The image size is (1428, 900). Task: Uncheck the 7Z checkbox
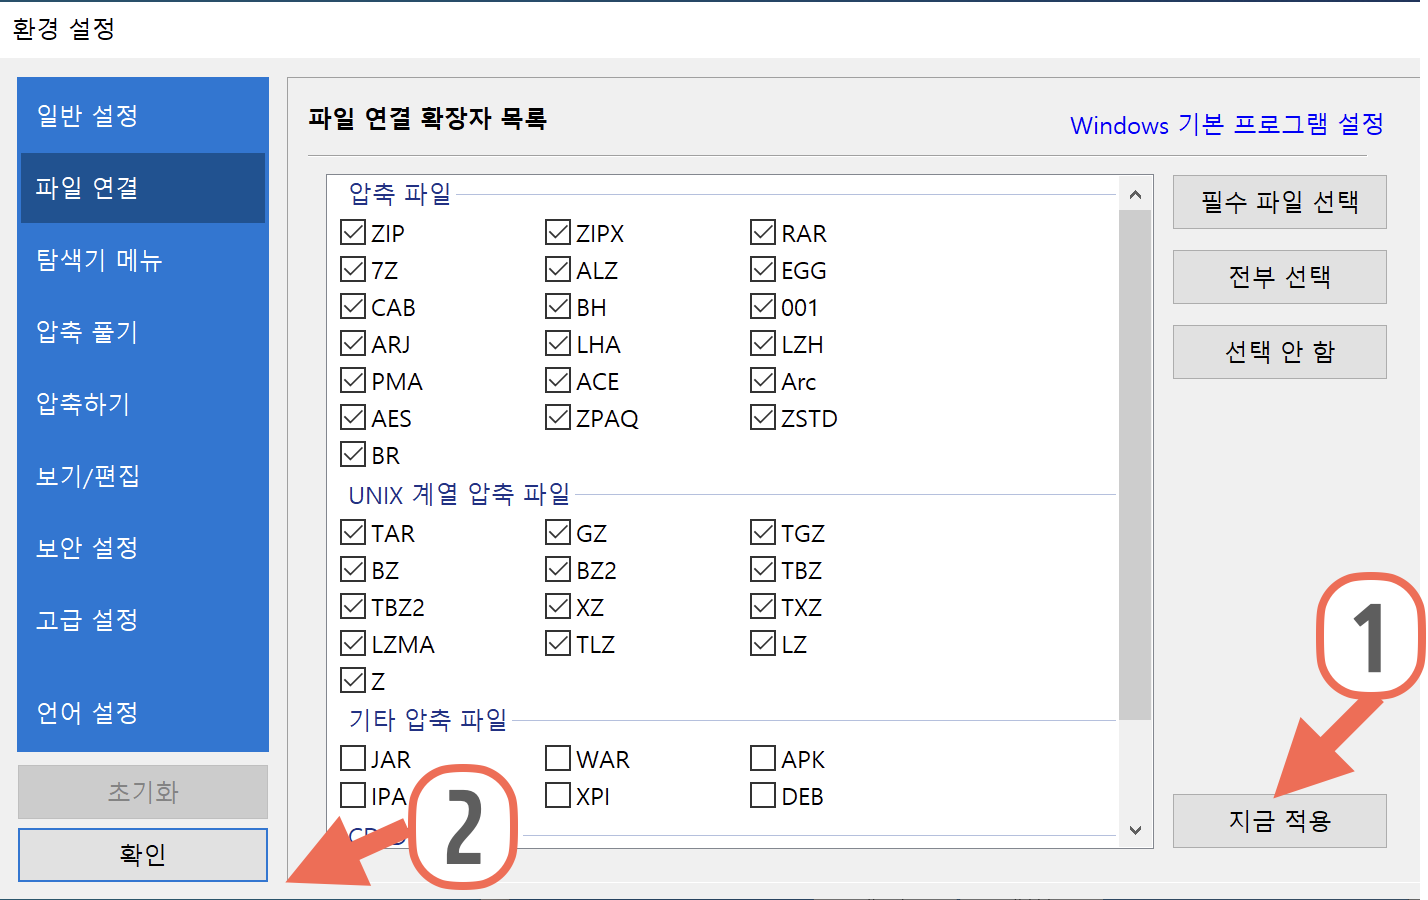tap(353, 270)
